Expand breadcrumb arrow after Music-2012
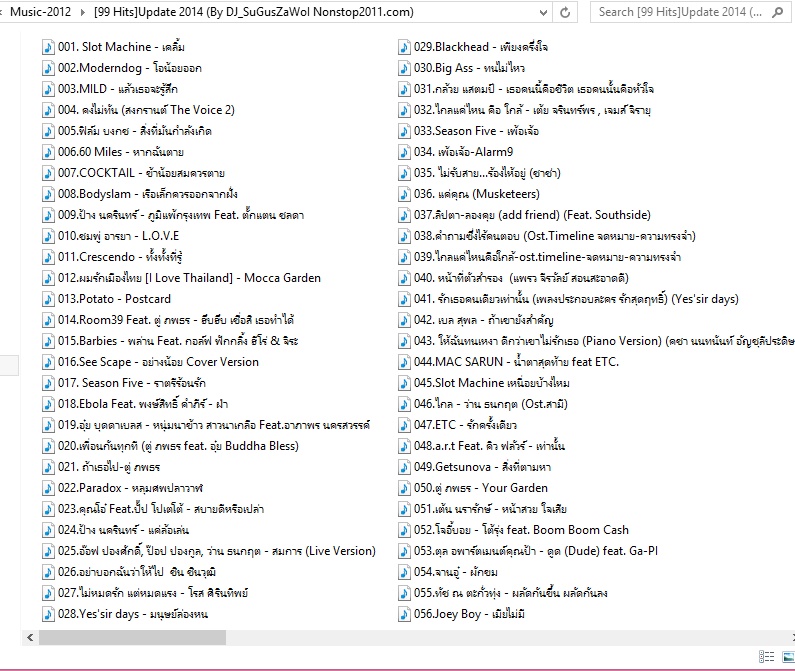Viewport: 795px width, 671px height. [83, 12]
